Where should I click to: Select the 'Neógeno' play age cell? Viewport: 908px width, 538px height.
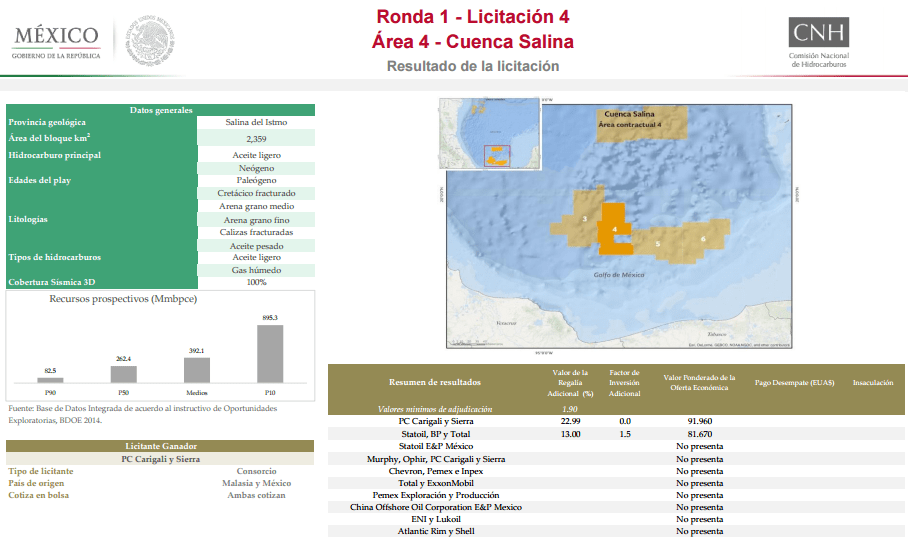point(256,168)
